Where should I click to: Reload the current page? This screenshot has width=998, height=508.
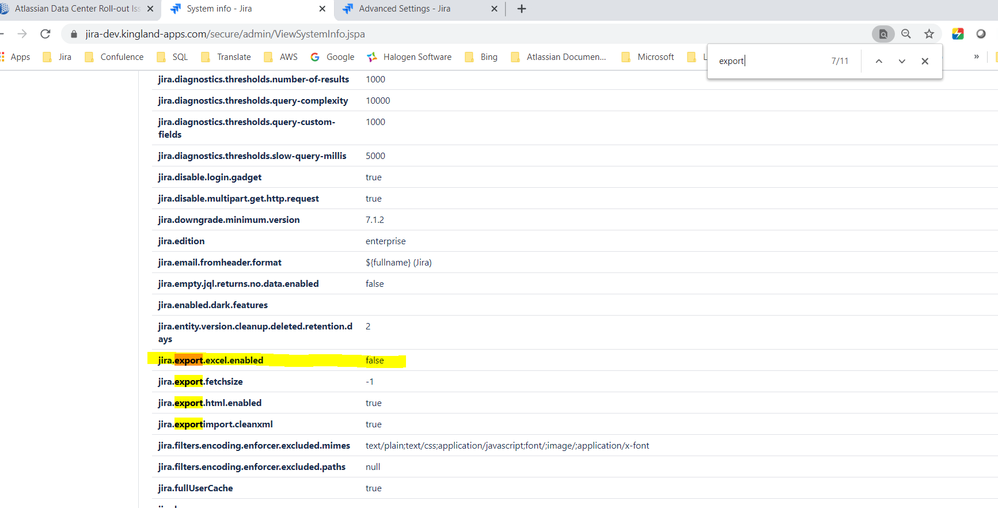coord(45,34)
